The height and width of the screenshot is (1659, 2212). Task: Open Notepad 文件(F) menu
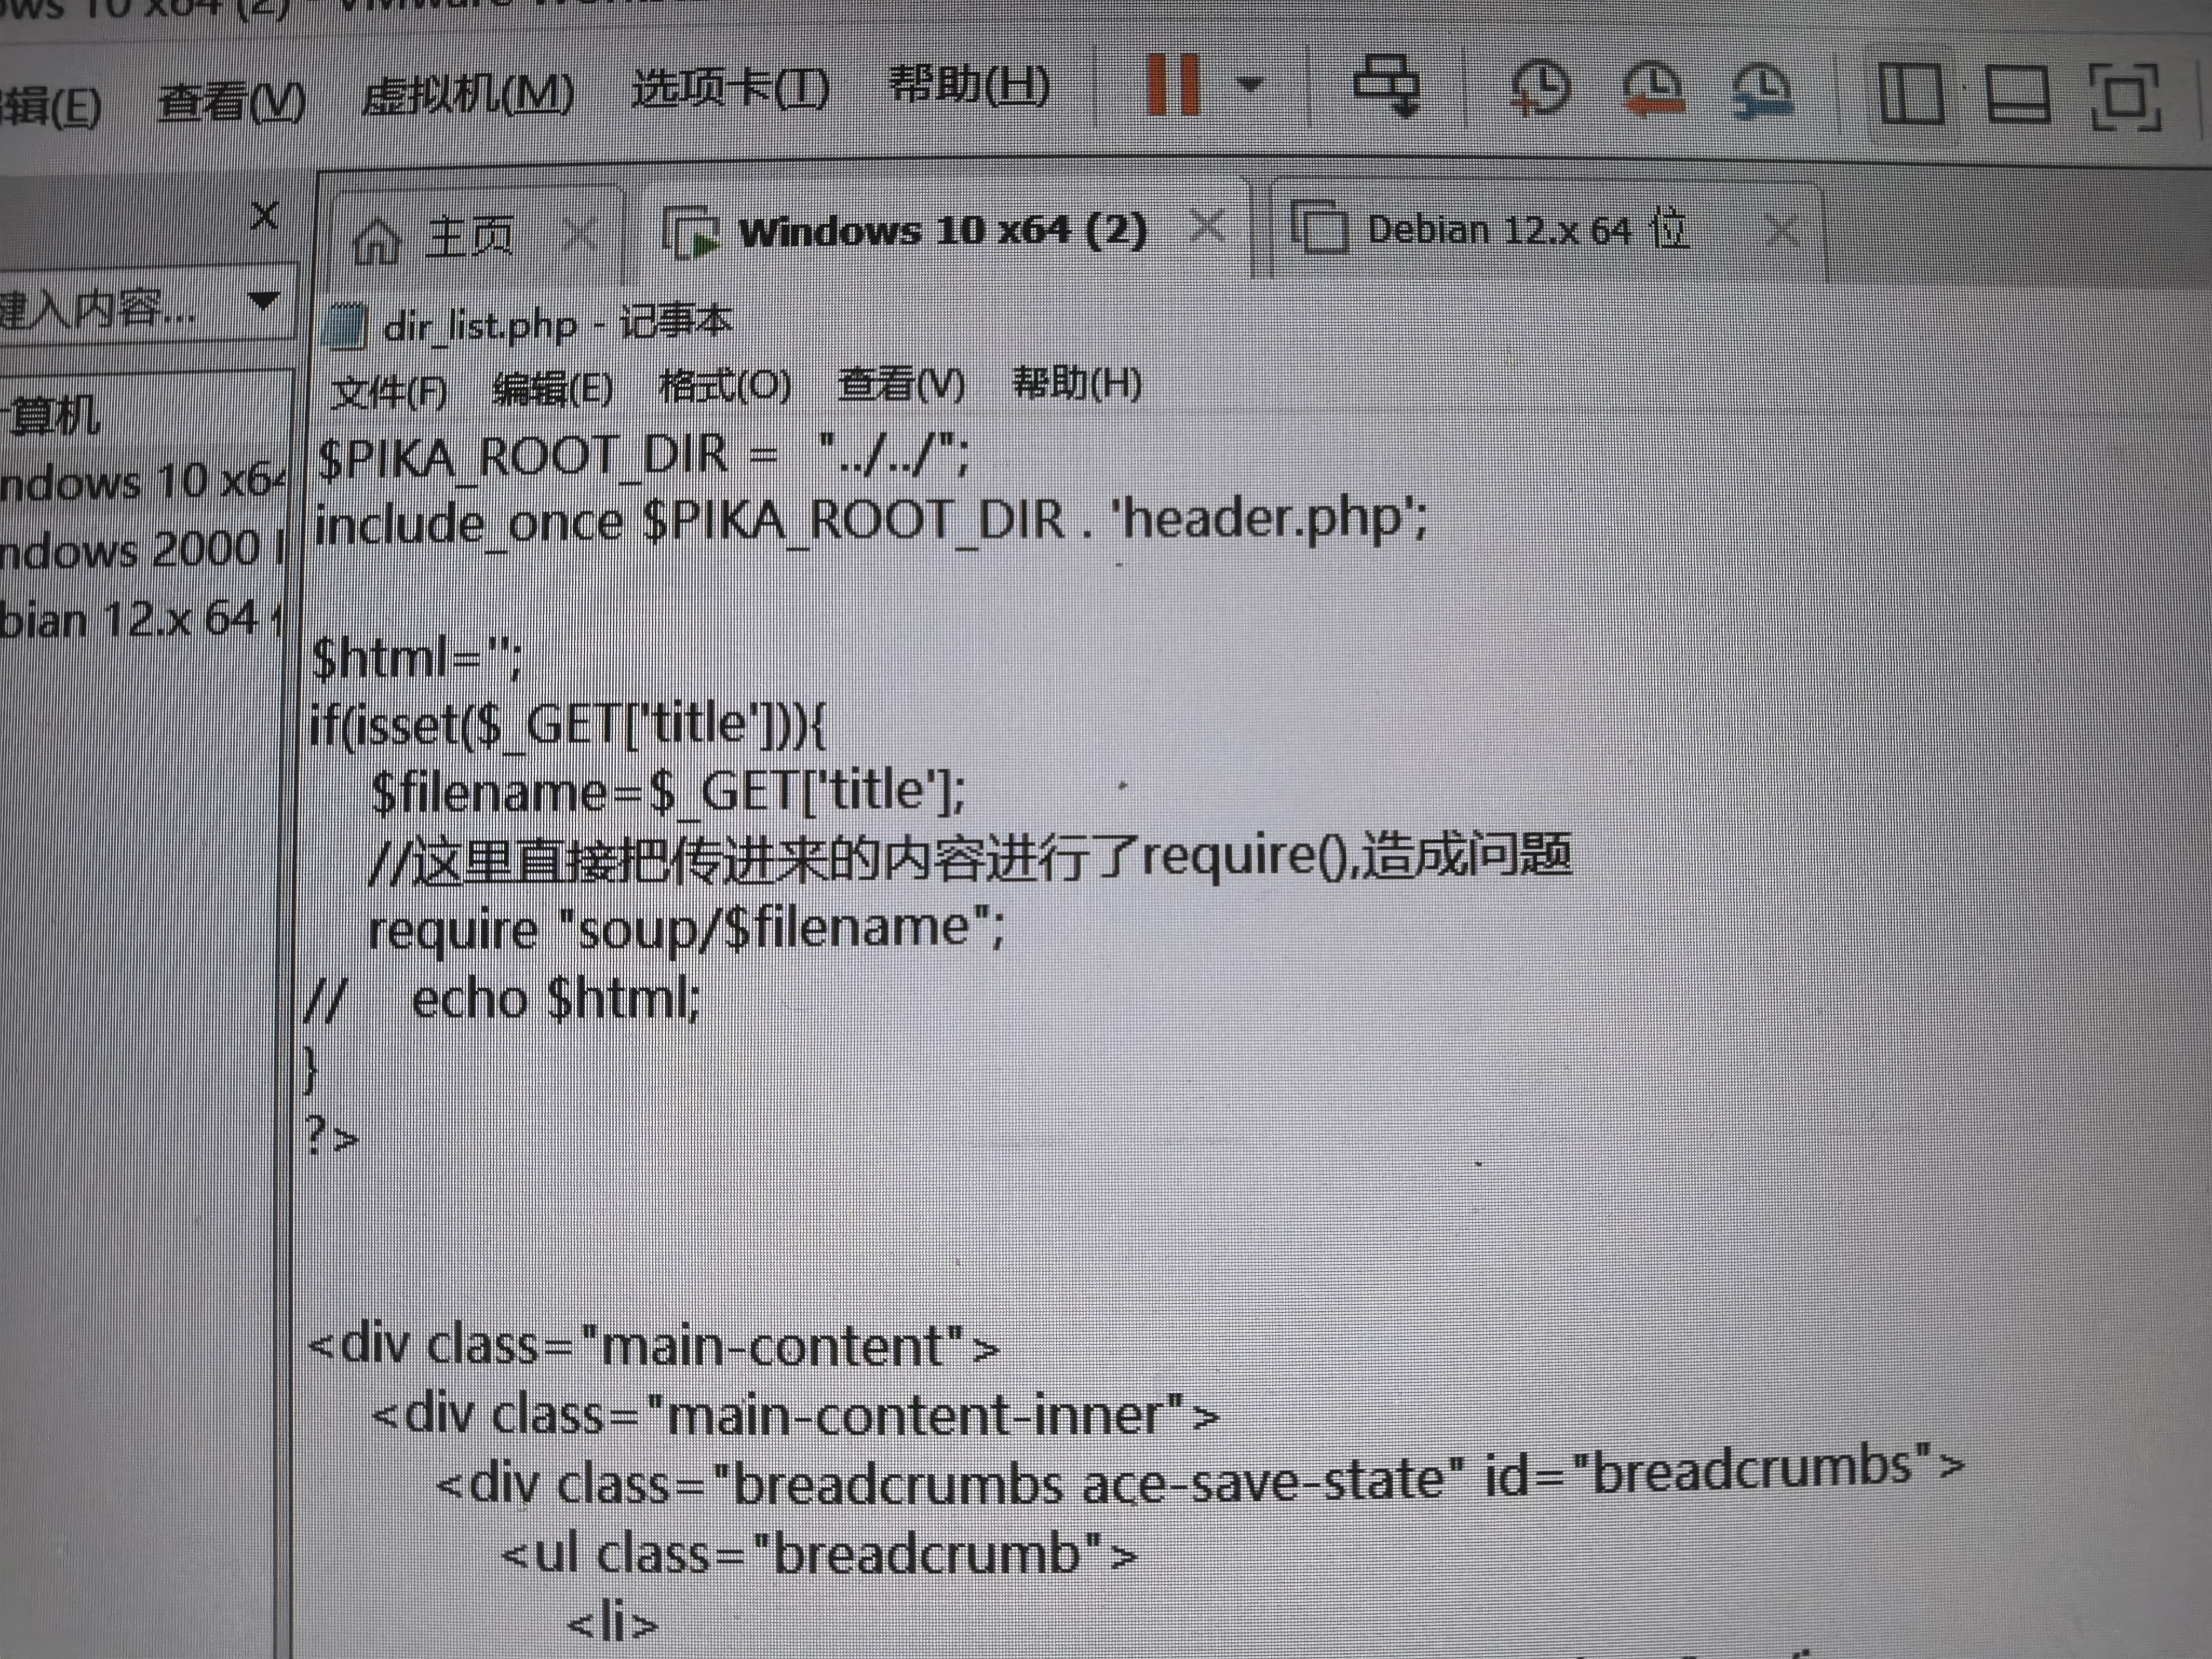point(389,392)
